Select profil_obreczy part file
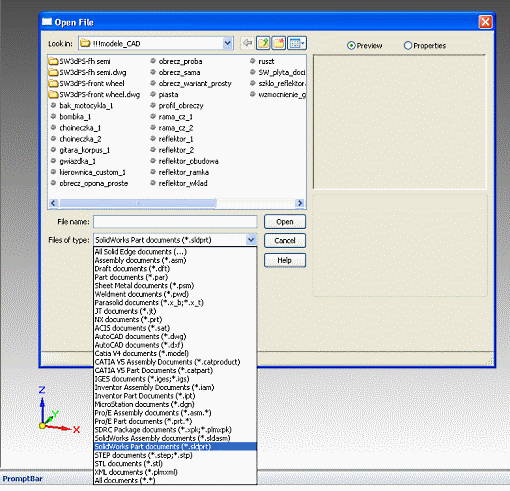The image size is (510, 491). tap(176, 106)
